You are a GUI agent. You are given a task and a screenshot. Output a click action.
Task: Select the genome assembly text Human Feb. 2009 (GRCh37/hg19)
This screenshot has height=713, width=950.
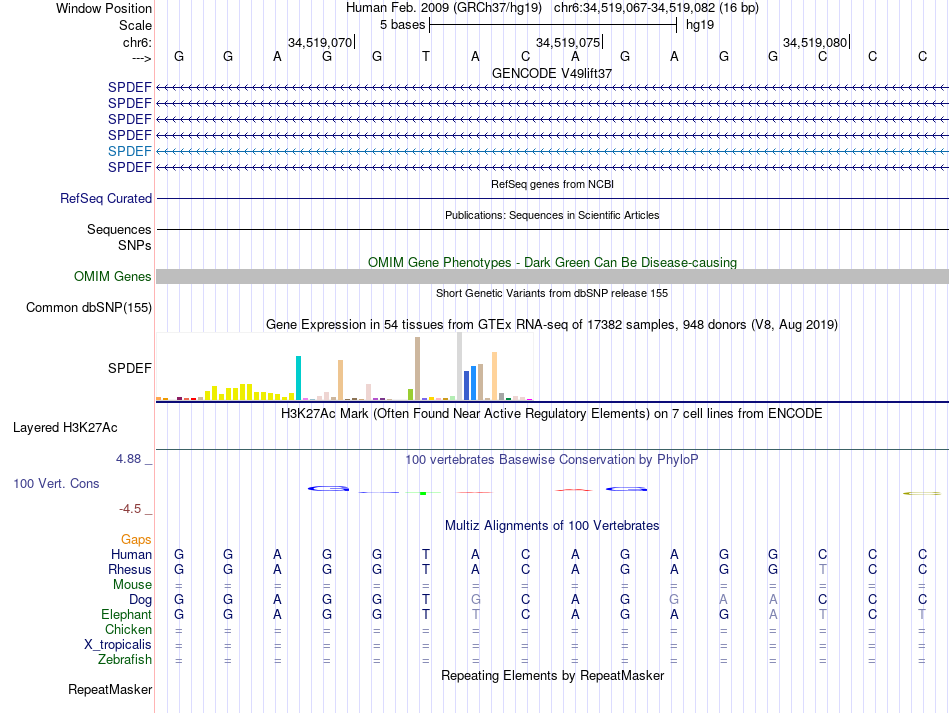pyautogui.click(x=443, y=8)
